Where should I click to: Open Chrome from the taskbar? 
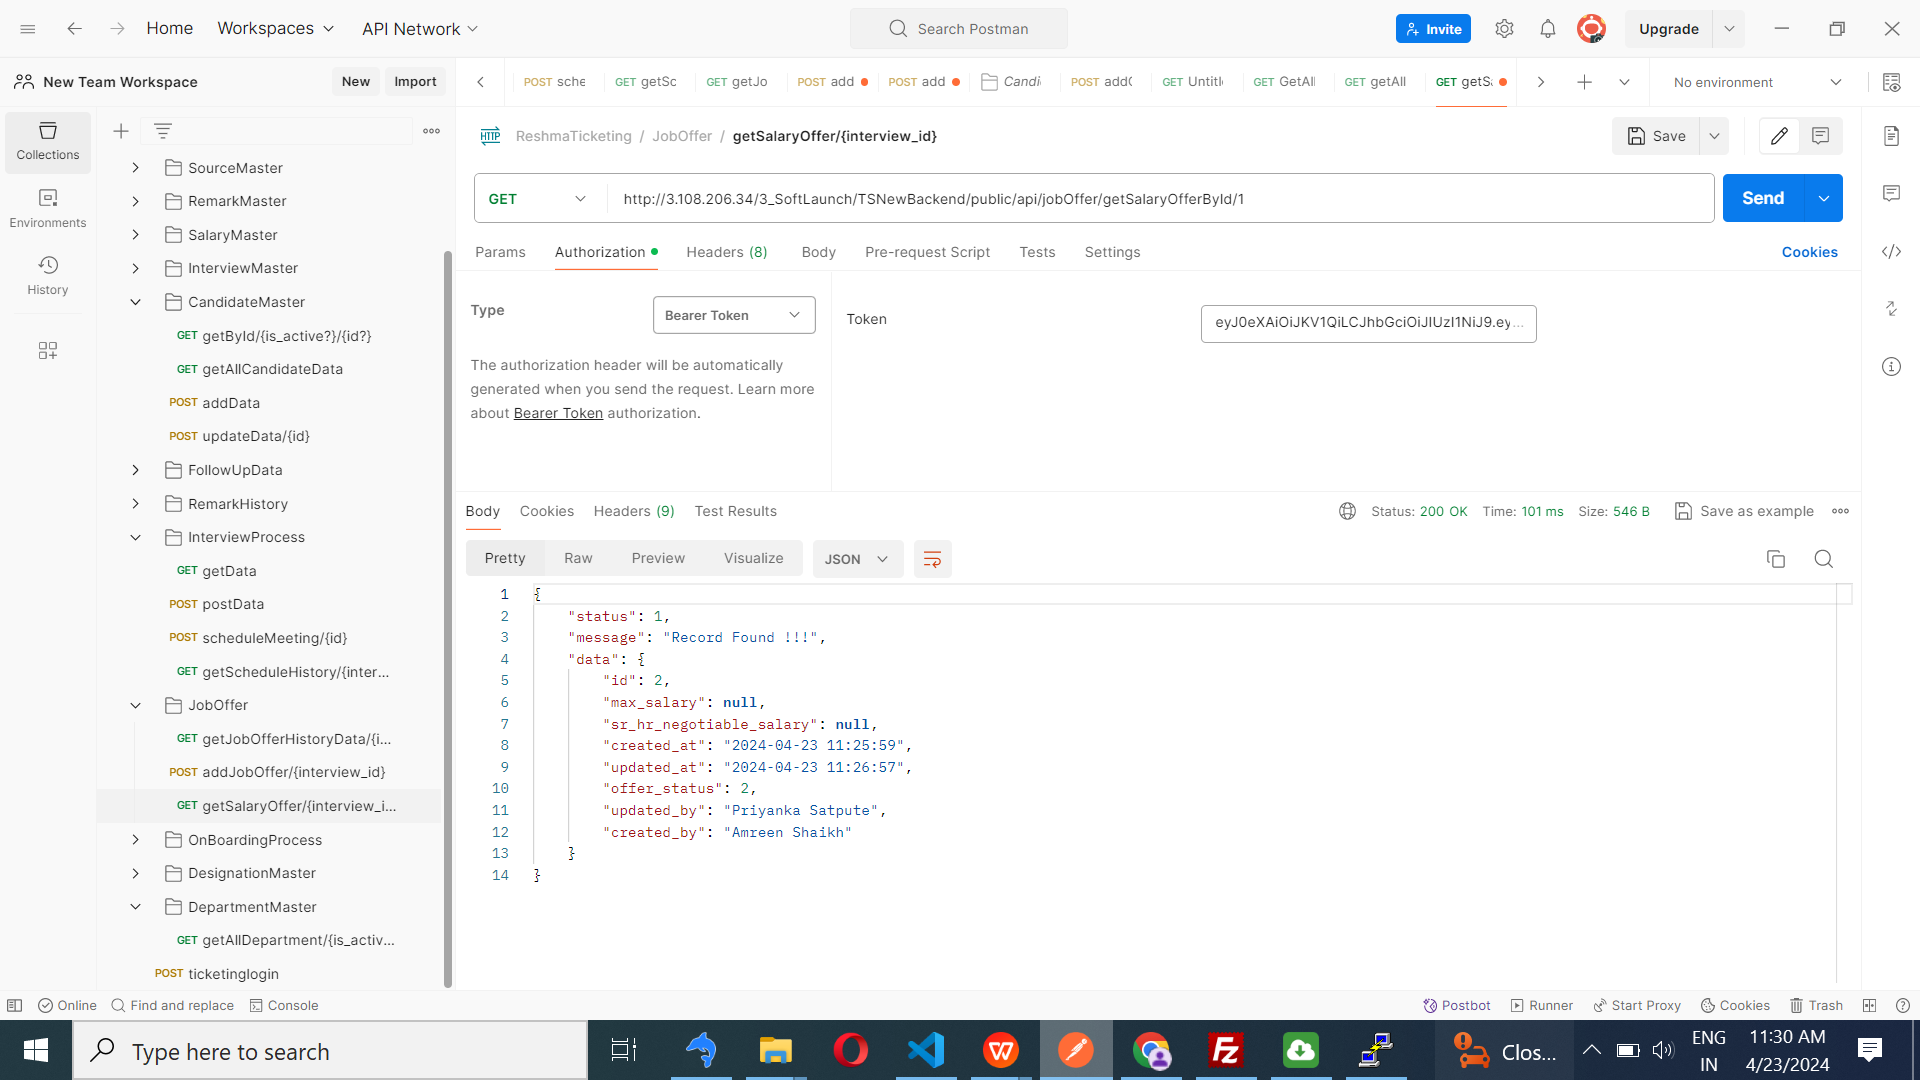click(1151, 1050)
